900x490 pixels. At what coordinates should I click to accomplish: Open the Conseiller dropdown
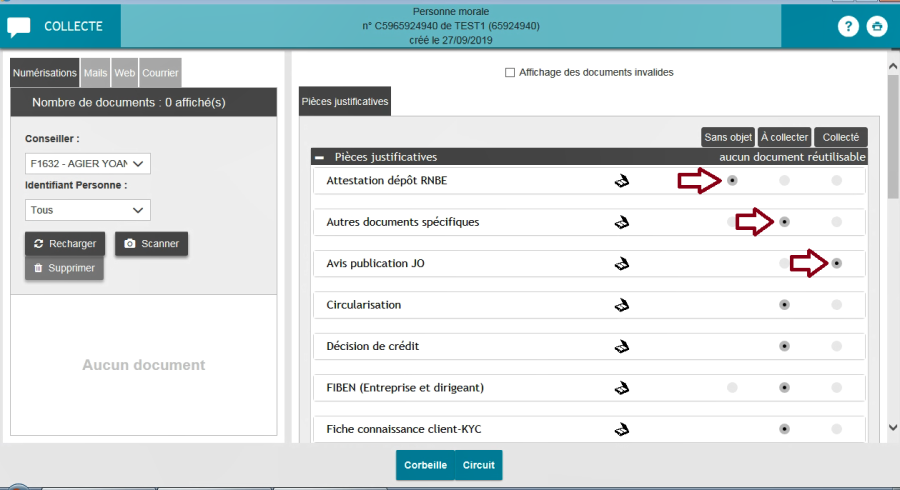click(x=87, y=163)
